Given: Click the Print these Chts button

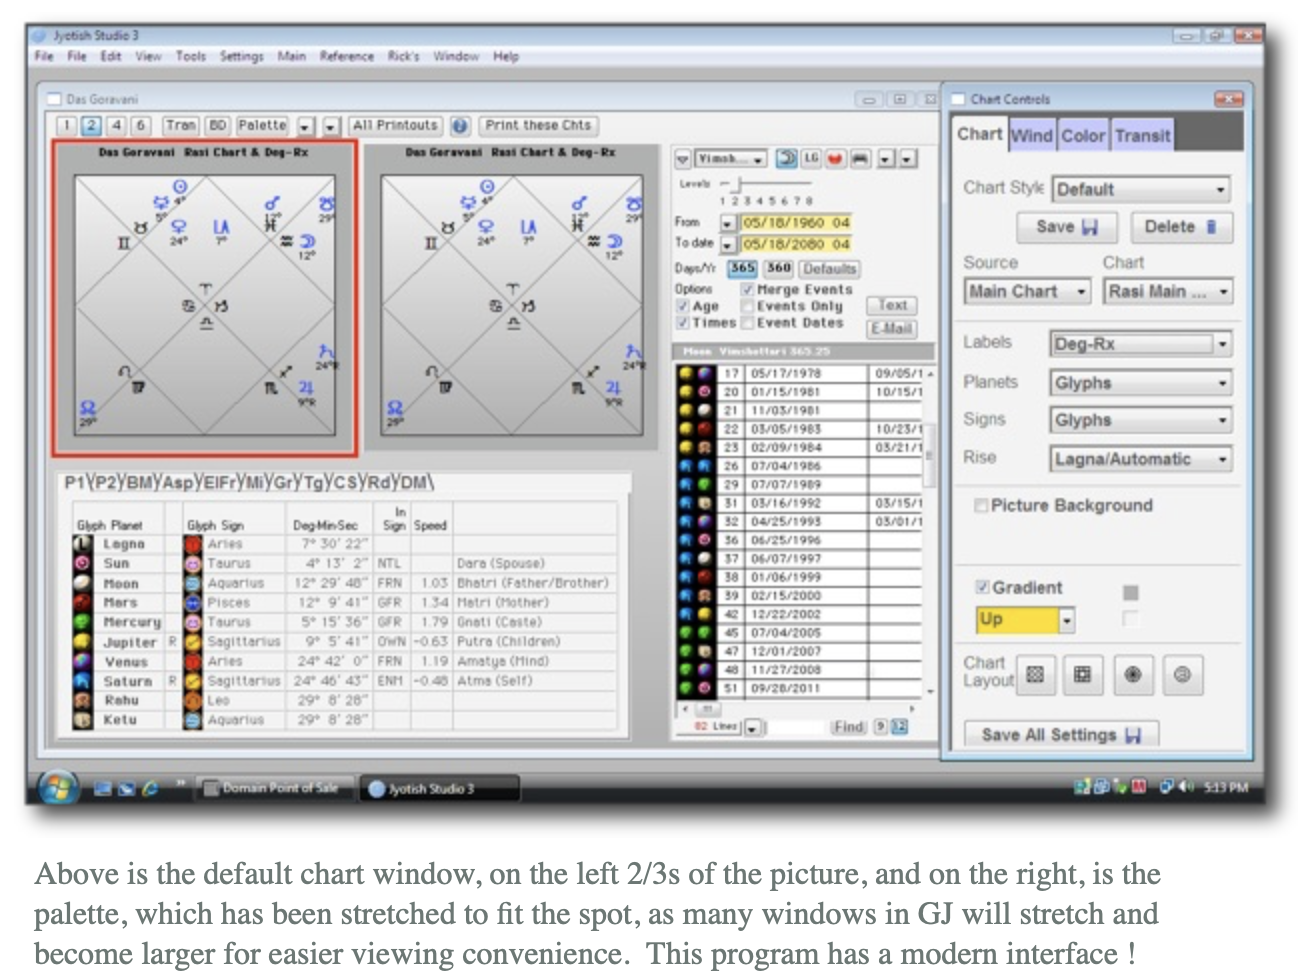Looking at the screenshot, I should tap(538, 126).
